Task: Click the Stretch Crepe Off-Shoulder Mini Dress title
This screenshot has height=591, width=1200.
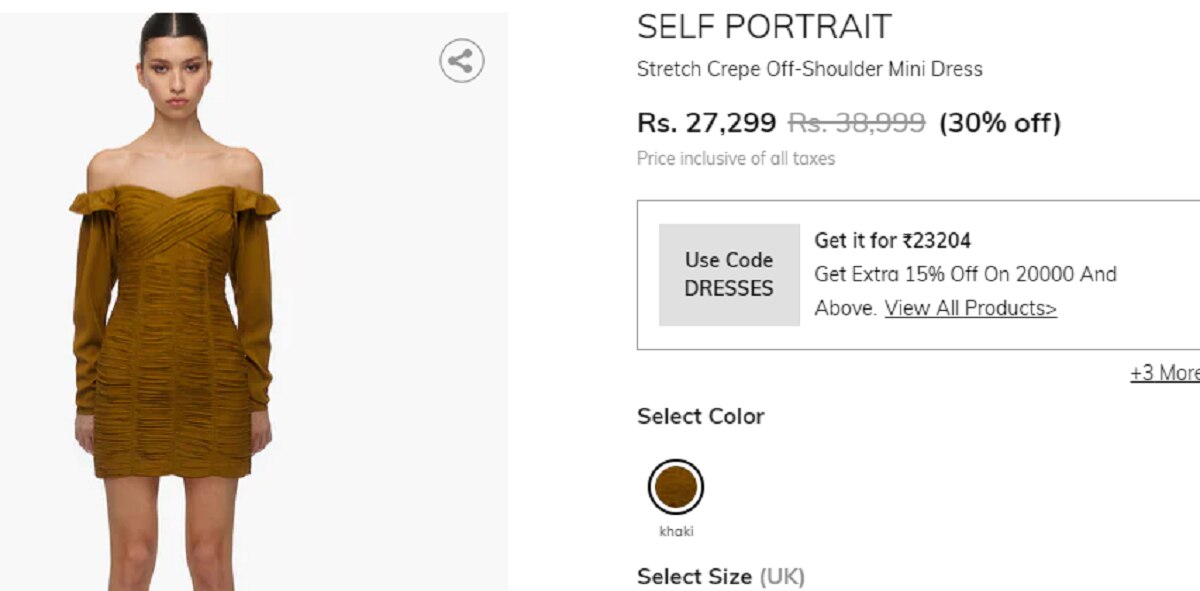Action: pos(810,69)
